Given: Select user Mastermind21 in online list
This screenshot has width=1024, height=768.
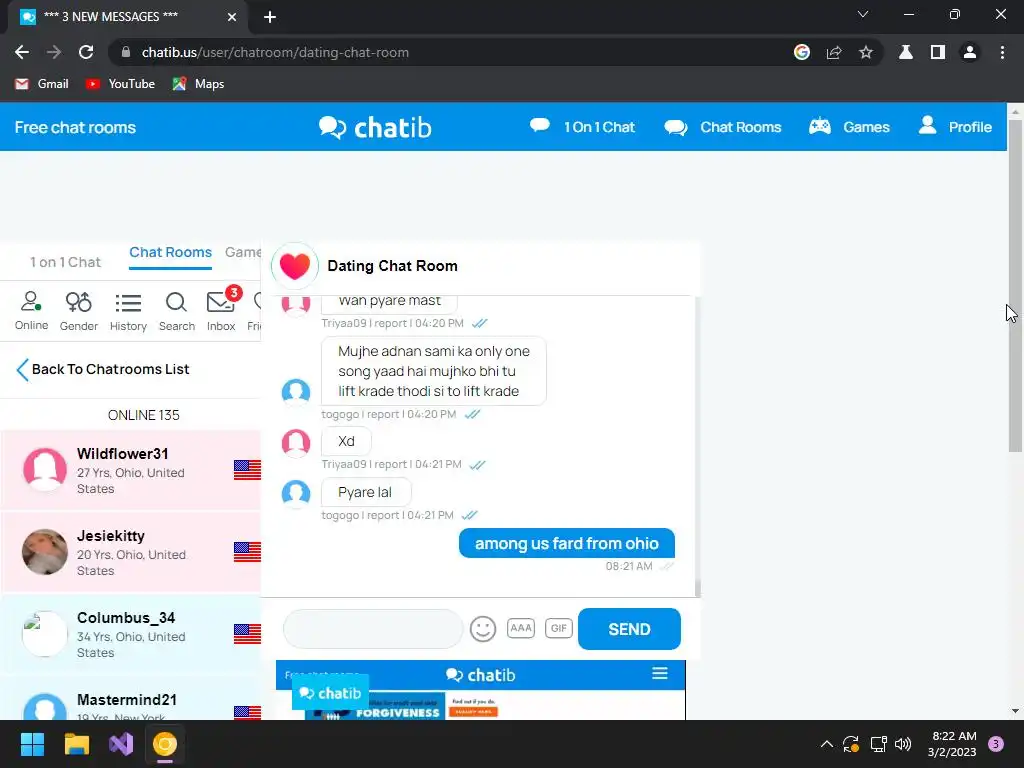Looking at the screenshot, I should tap(131, 699).
